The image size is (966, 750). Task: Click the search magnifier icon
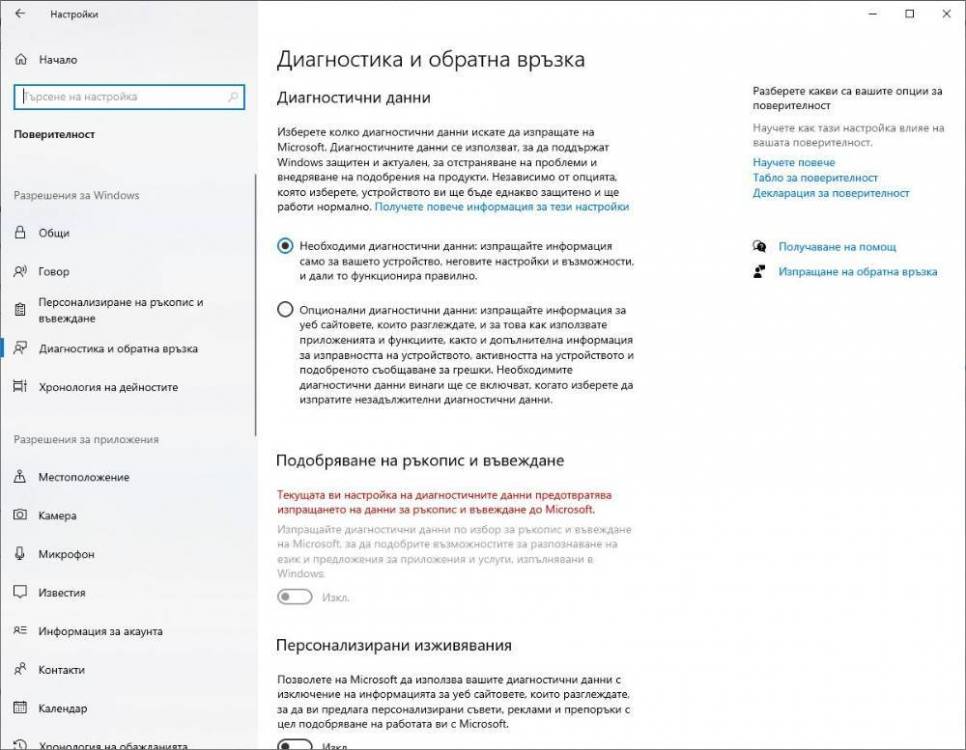(x=233, y=97)
